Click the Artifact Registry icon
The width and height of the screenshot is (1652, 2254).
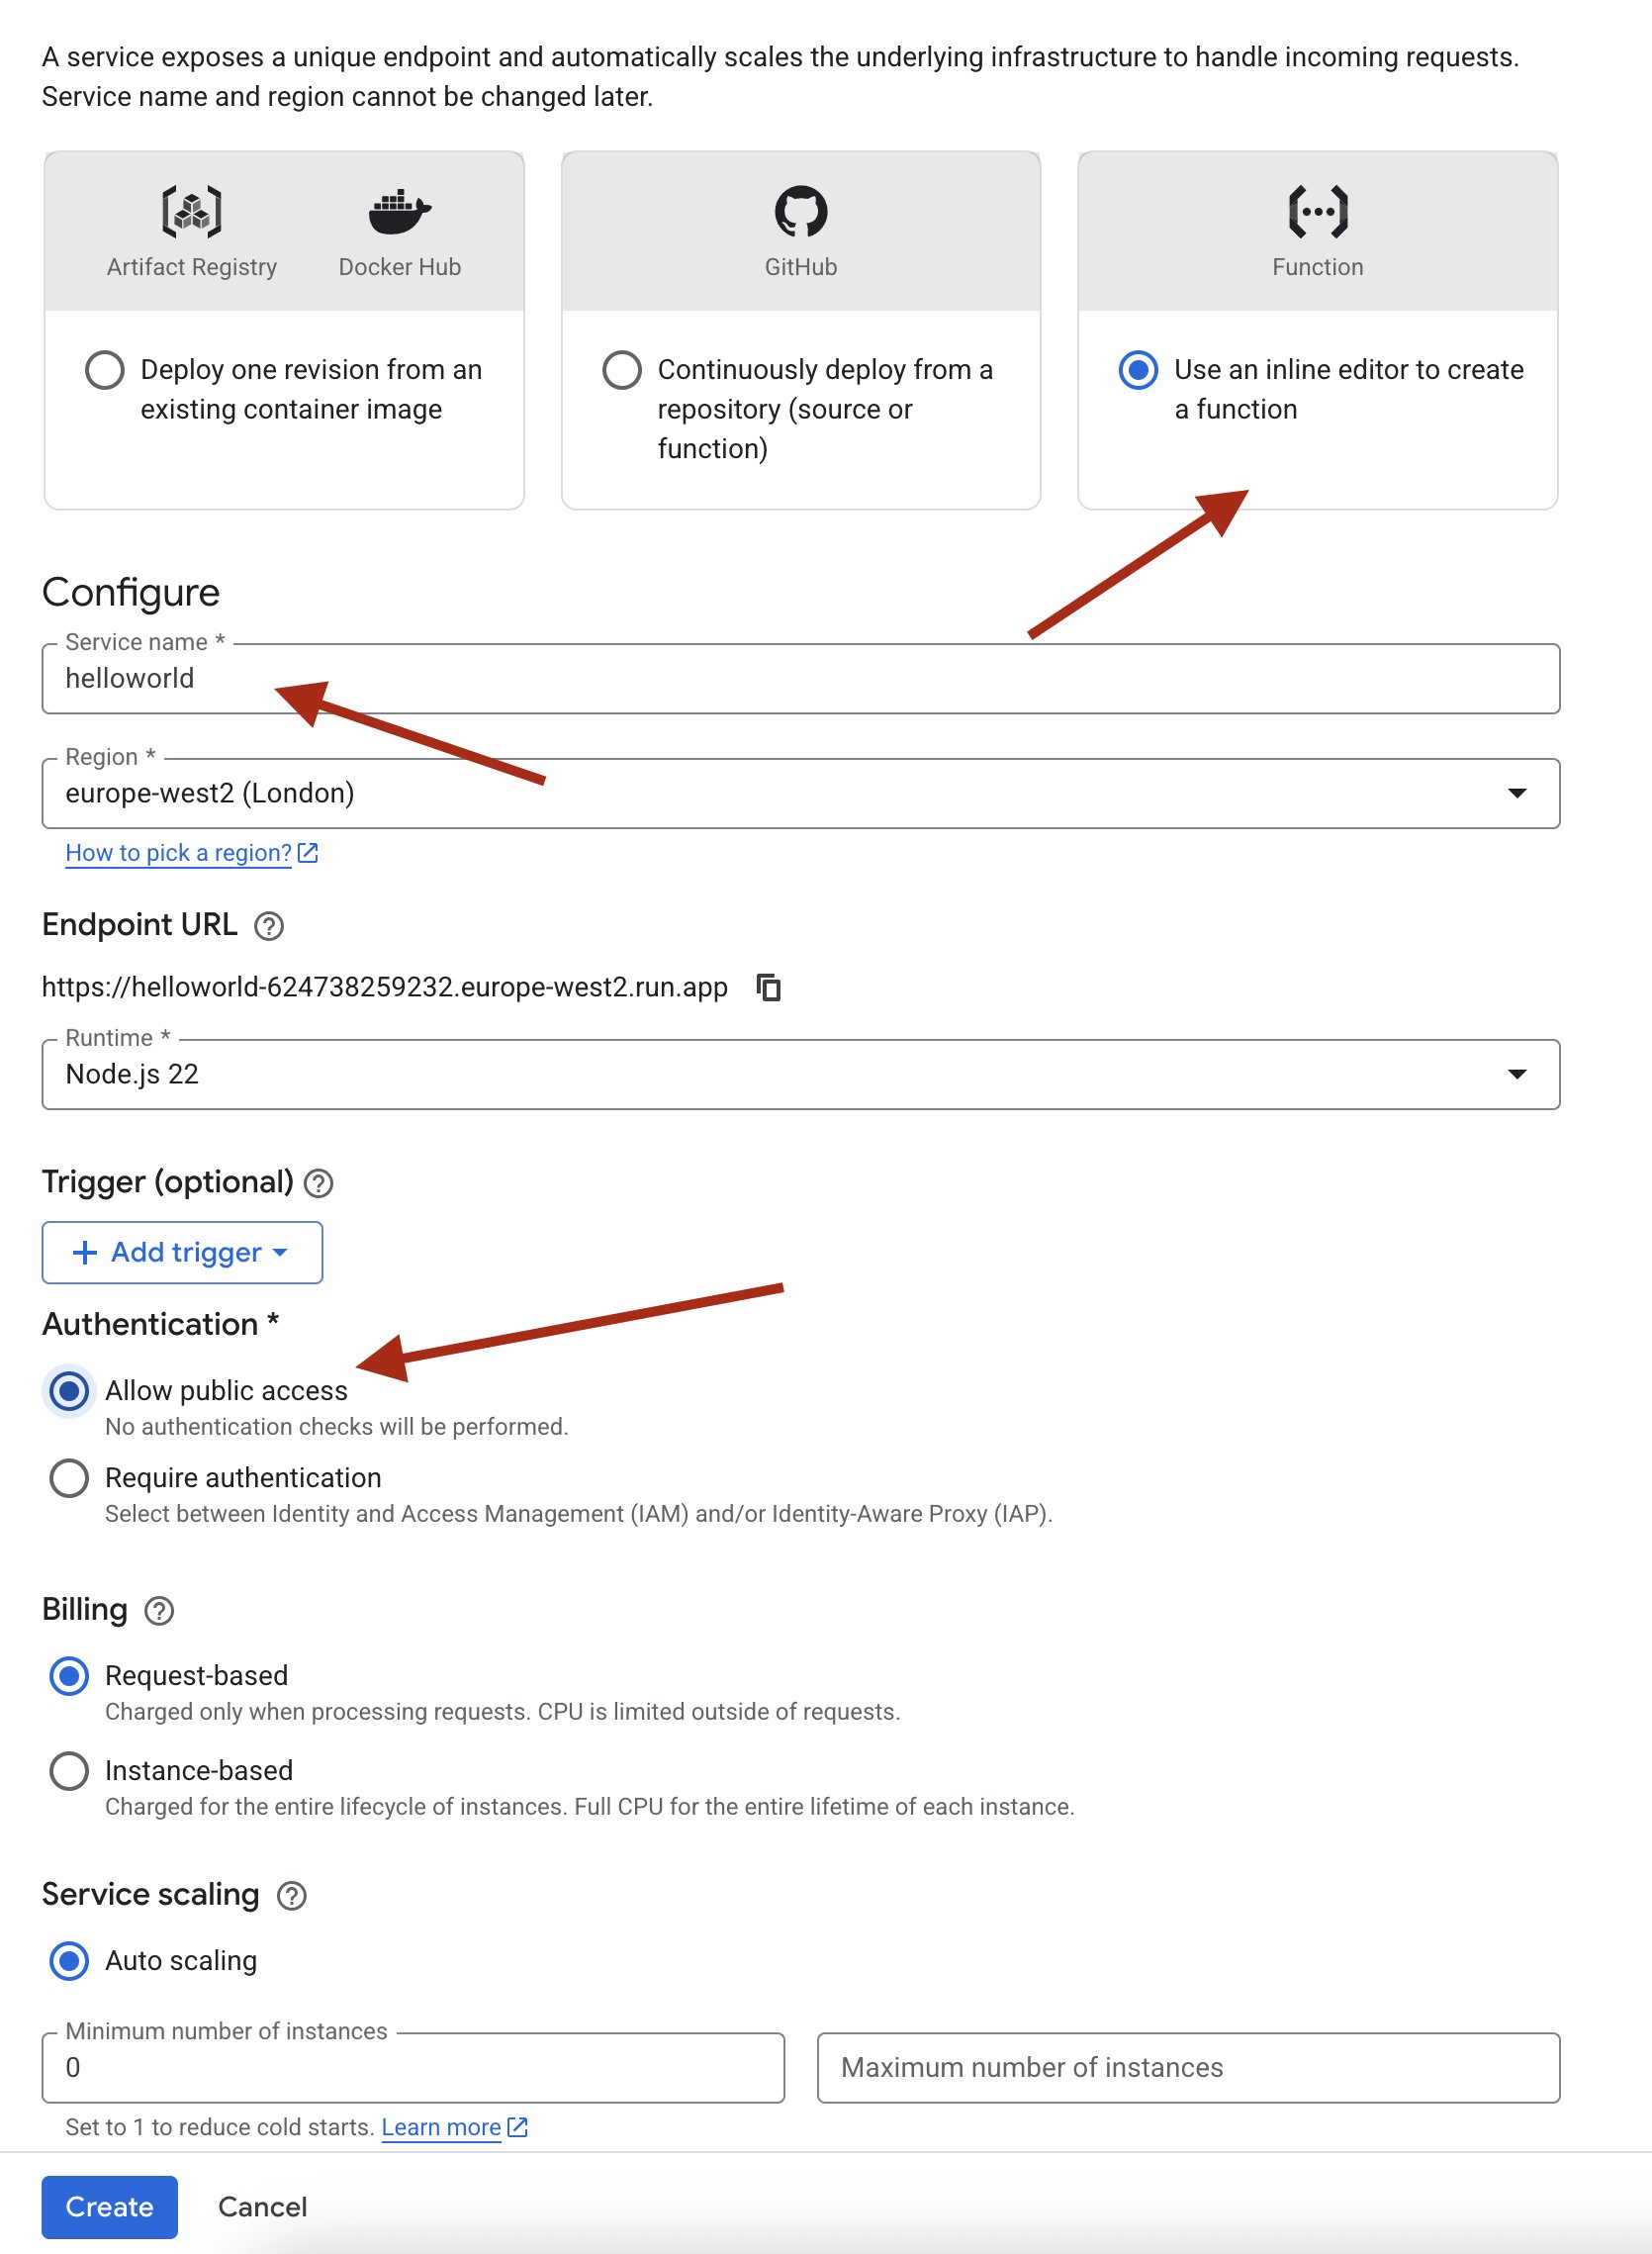pyautogui.click(x=191, y=211)
